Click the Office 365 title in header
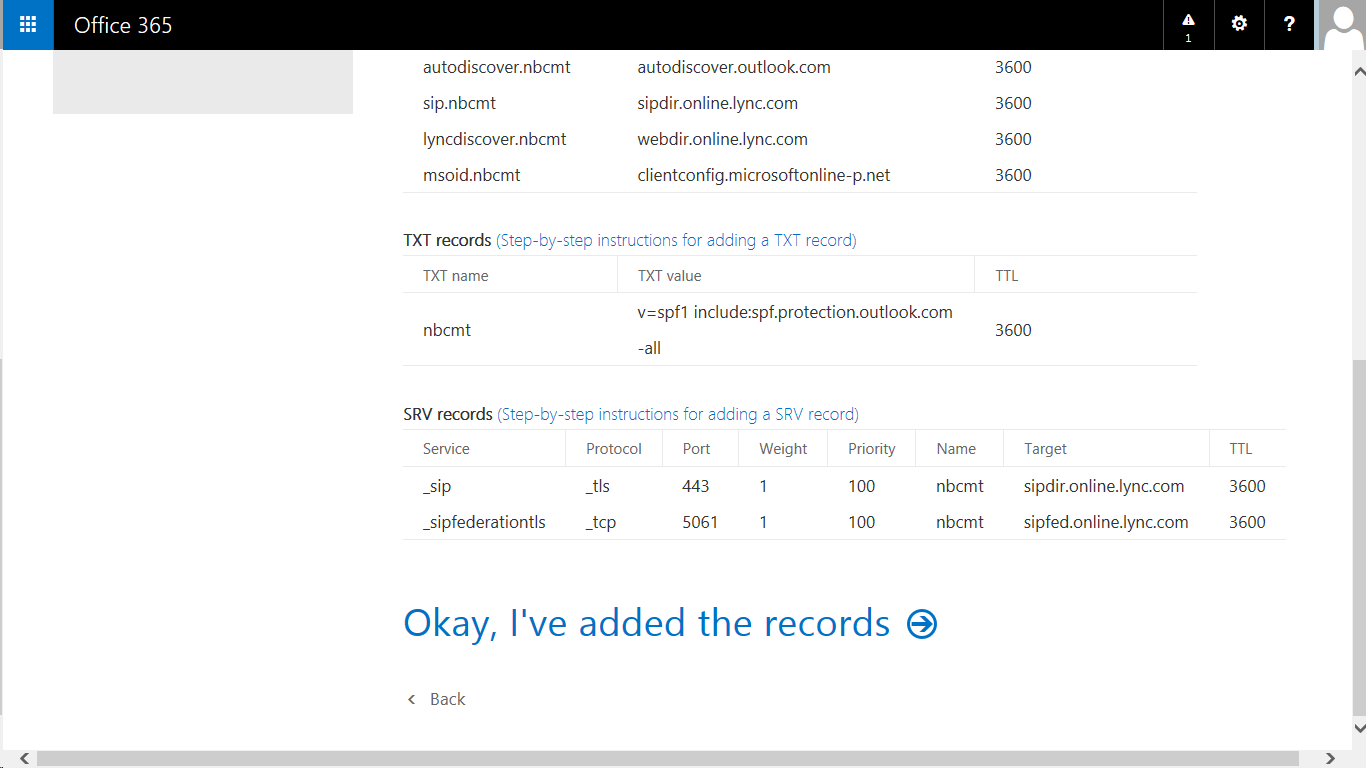The width and height of the screenshot is (1366, 768). point(123,25)
